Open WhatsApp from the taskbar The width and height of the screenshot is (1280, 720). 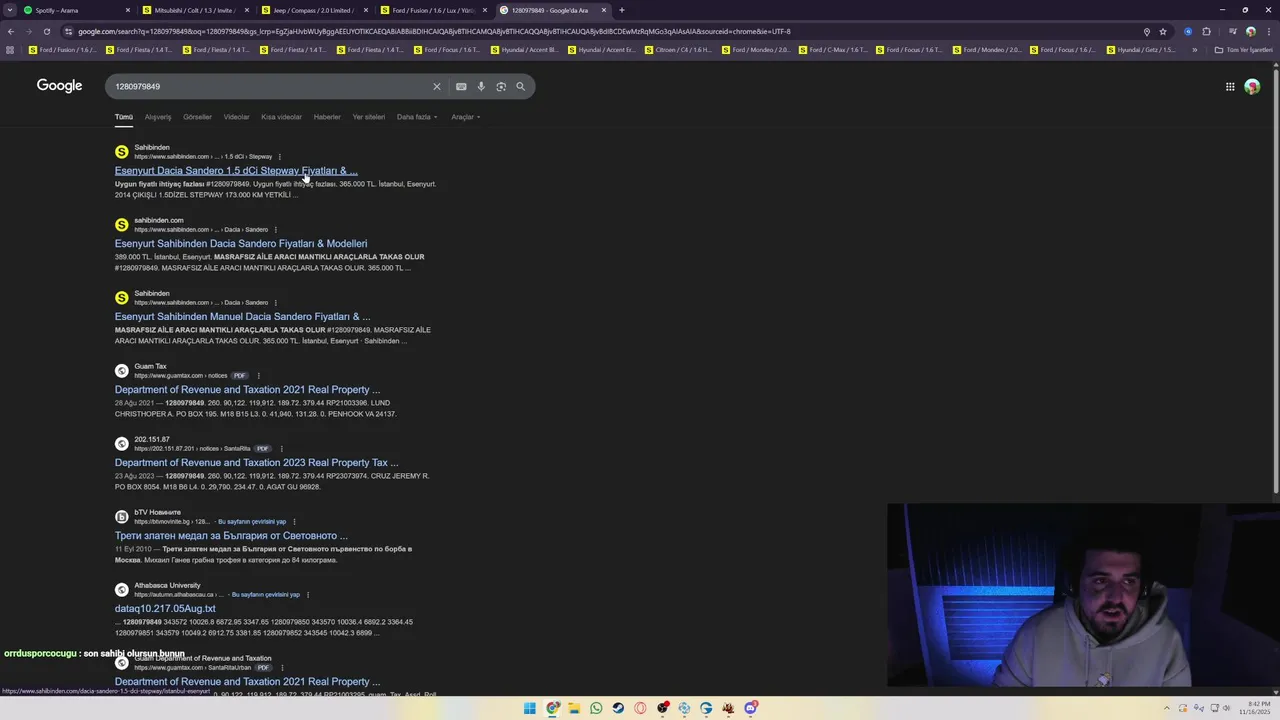[596, 708]
